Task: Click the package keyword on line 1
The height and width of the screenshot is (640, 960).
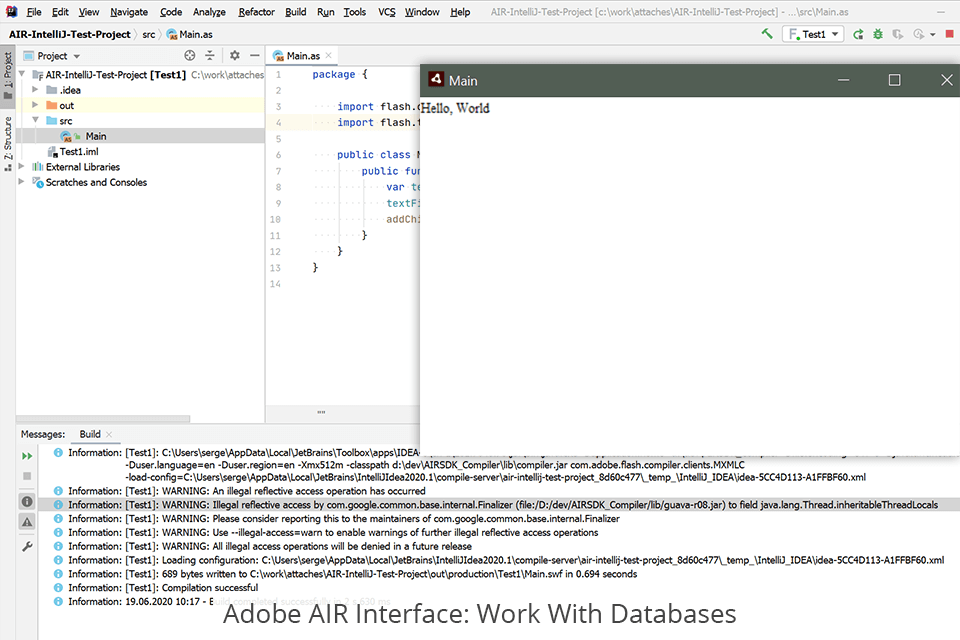Action: pos(334,74)
